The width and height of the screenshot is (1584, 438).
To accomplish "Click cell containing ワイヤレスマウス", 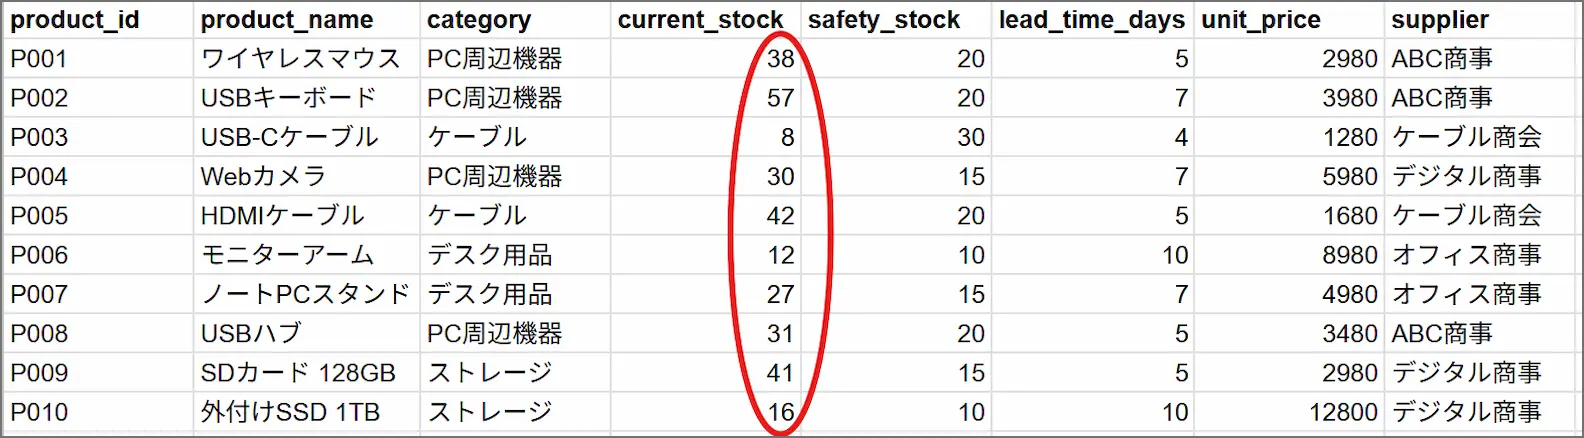I will (x=306, y=59).
